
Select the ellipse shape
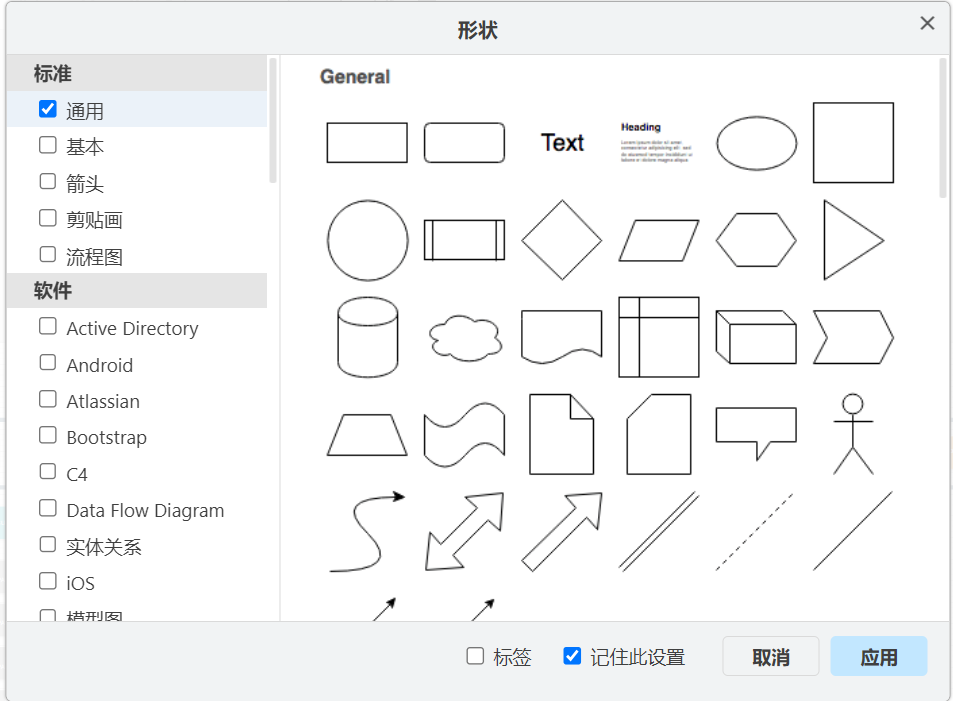pyautogui.click(x=756, y=143)
